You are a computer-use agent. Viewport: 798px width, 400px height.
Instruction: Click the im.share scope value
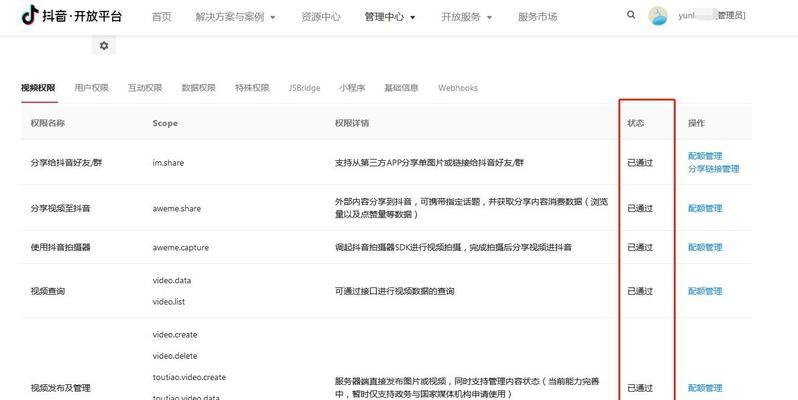(168, 163)
